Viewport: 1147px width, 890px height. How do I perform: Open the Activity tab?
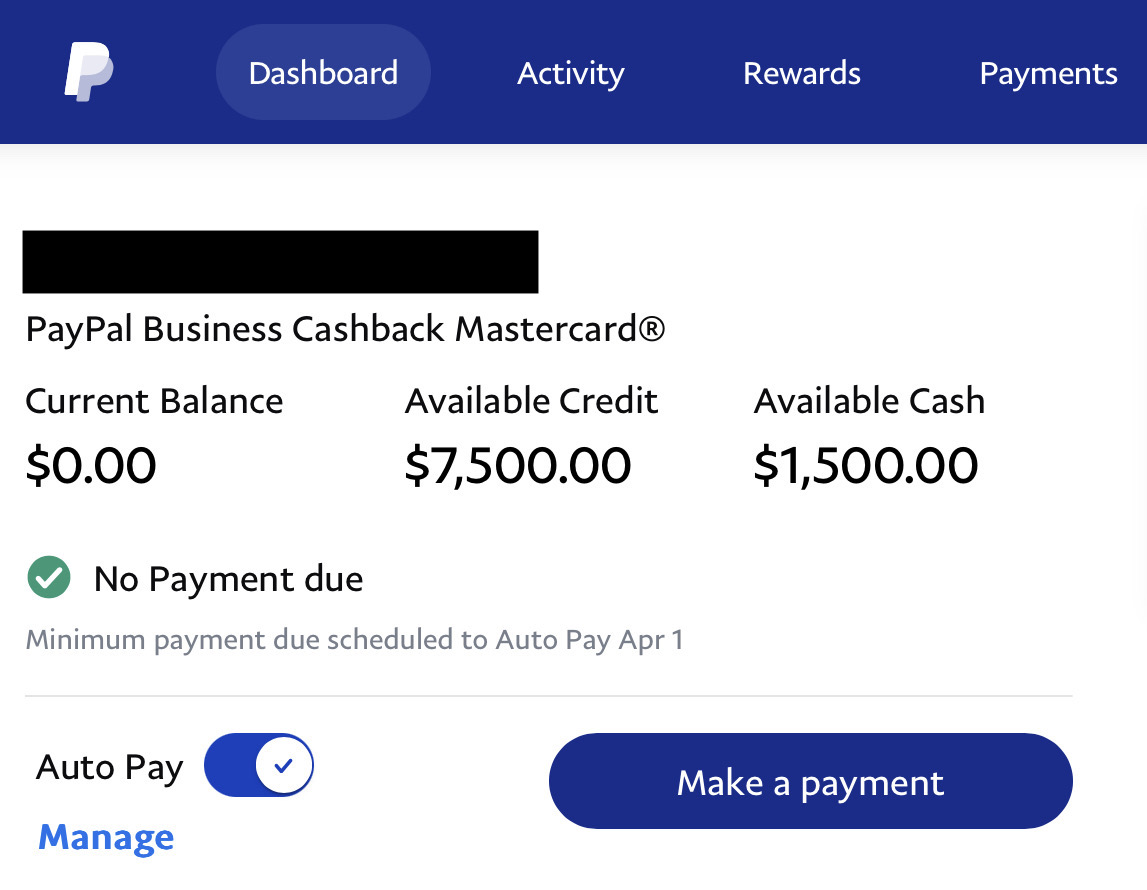pyautogui.click(x=570, y=73)
